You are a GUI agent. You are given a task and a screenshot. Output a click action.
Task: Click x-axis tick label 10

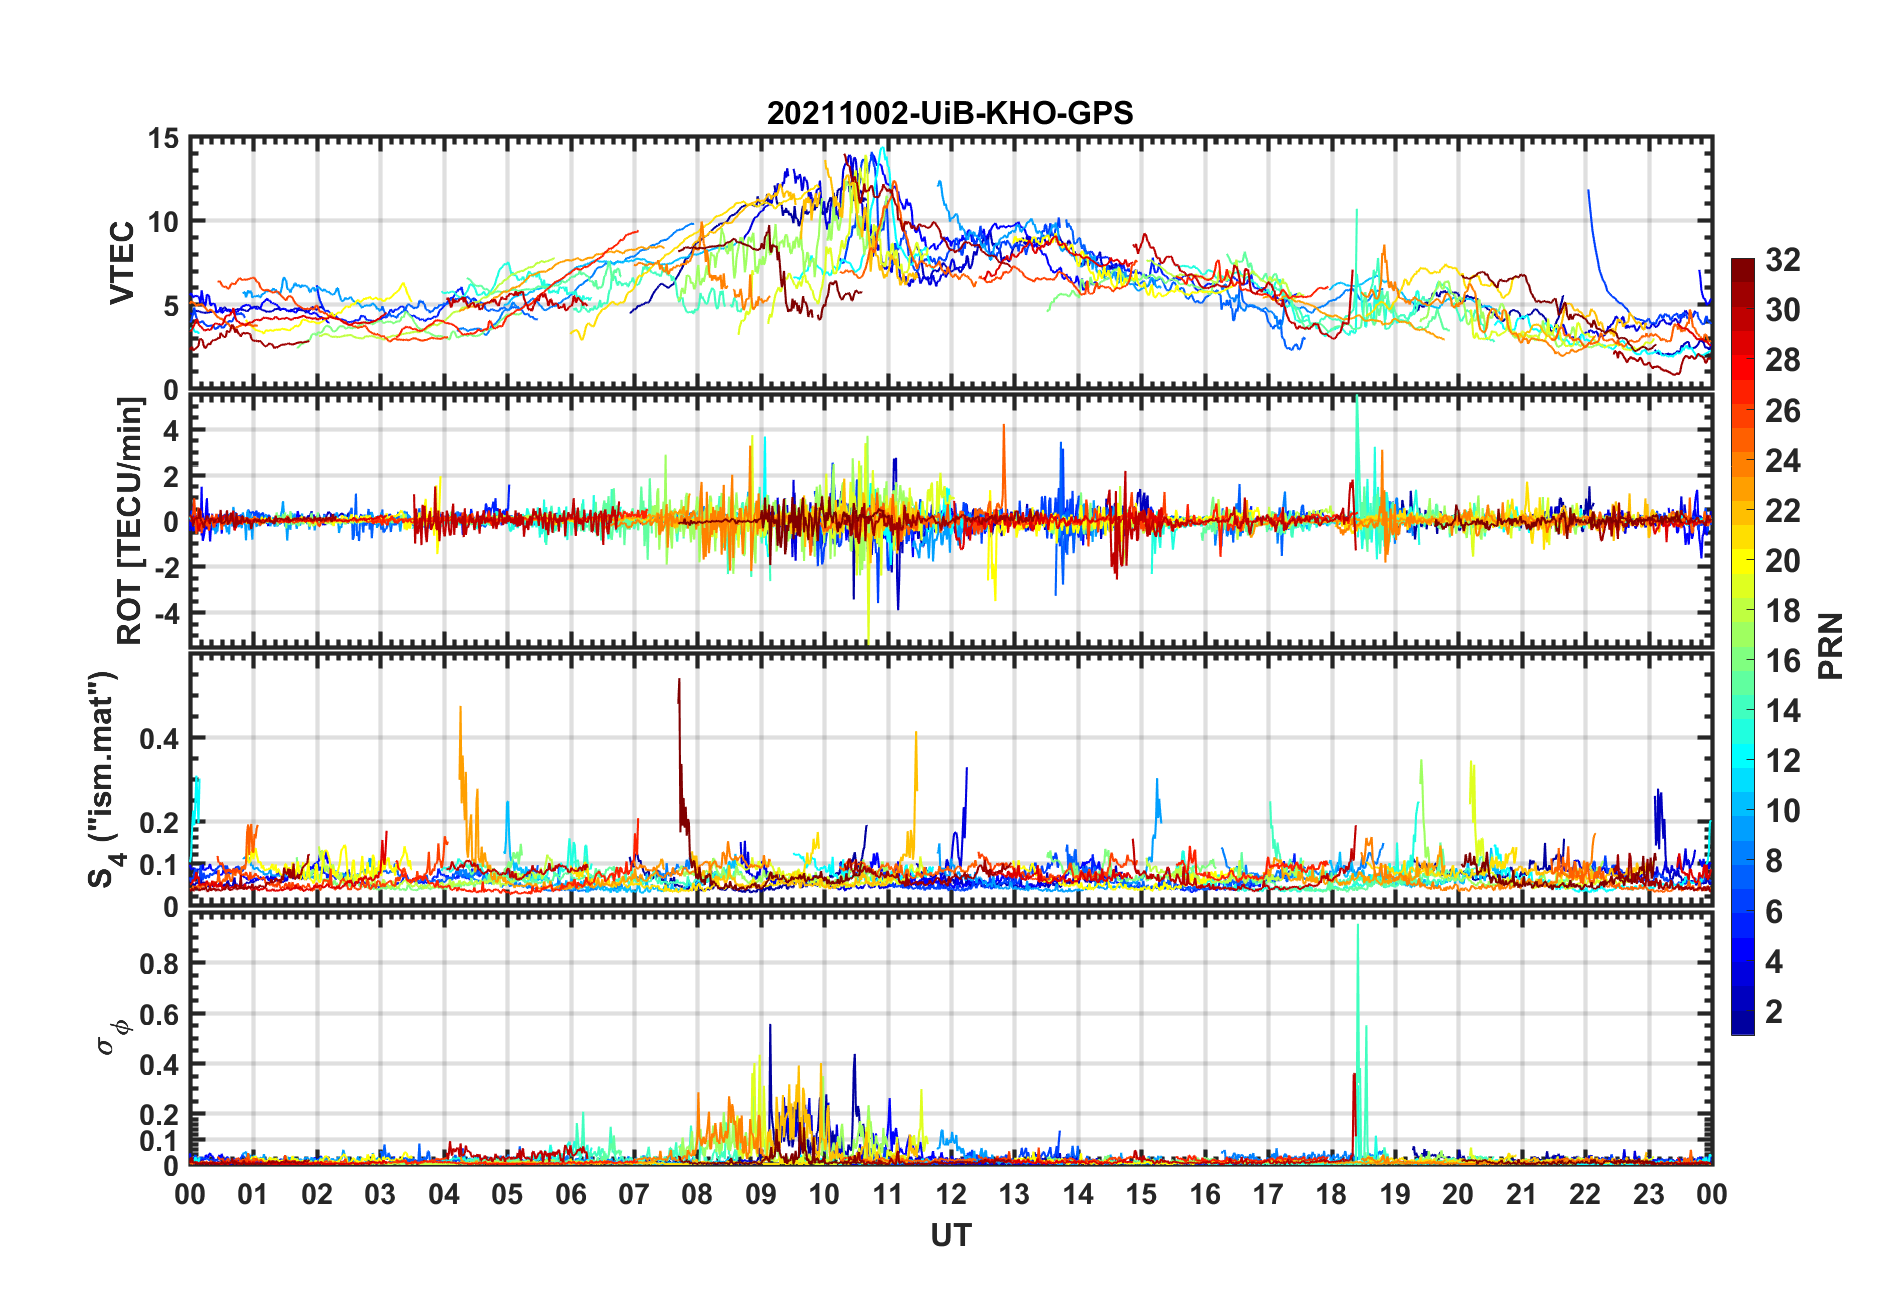click(824, 1194)
